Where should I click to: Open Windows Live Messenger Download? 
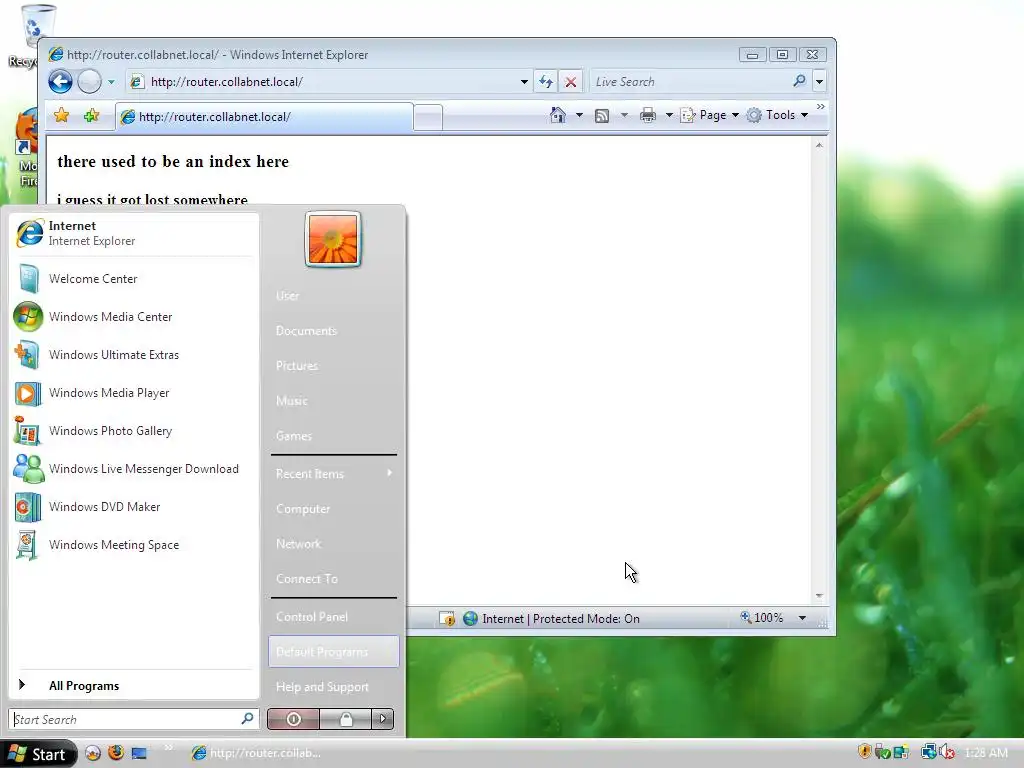(134, 469)
